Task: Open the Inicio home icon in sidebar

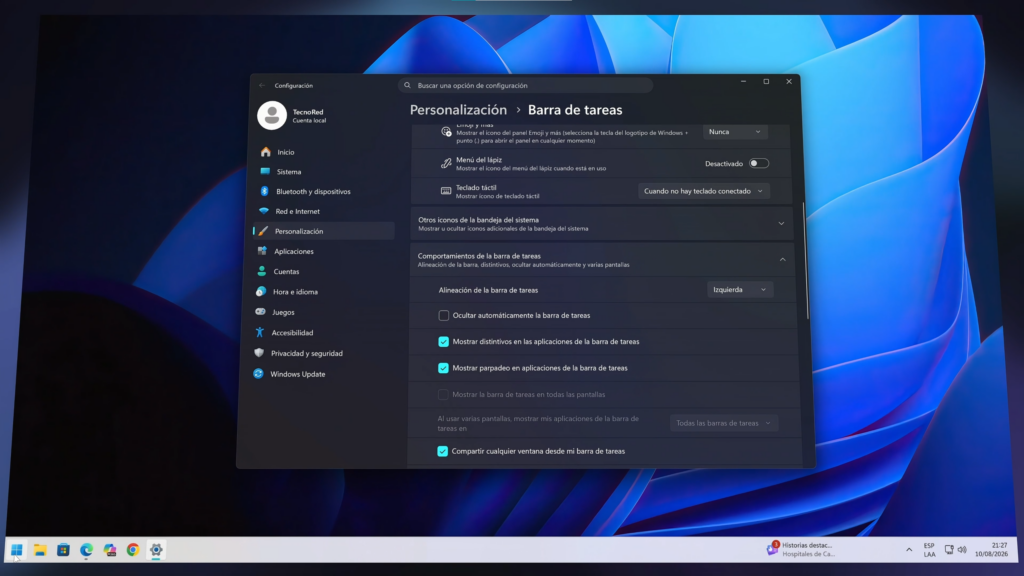Action: click(266, 152)
